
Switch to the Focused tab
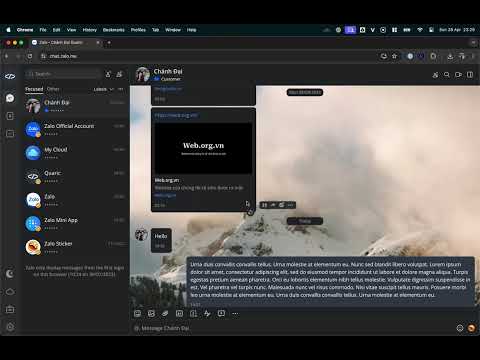(x=34, y=89)
